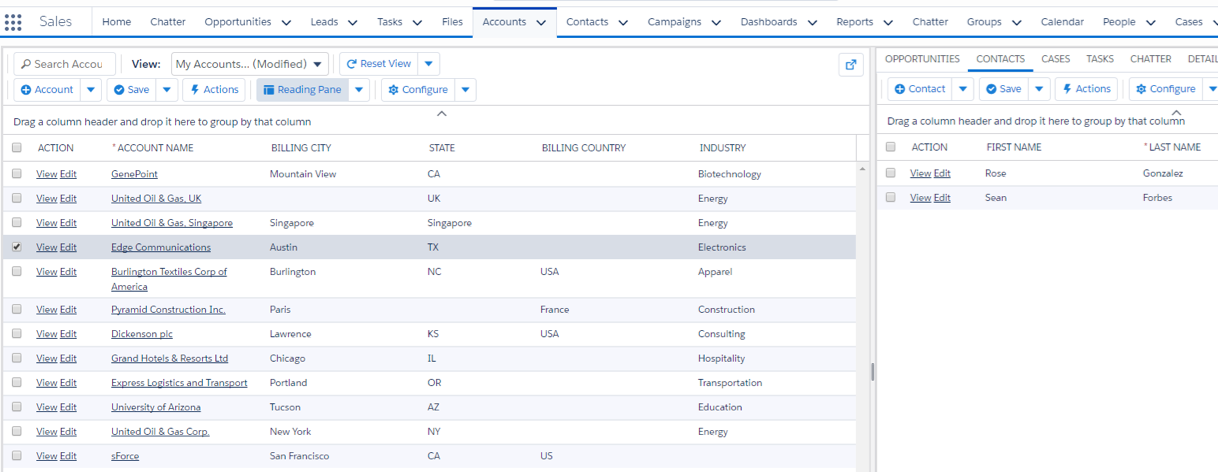
Task: Expand the Reset View dropdown arrow
Action: 429,64
